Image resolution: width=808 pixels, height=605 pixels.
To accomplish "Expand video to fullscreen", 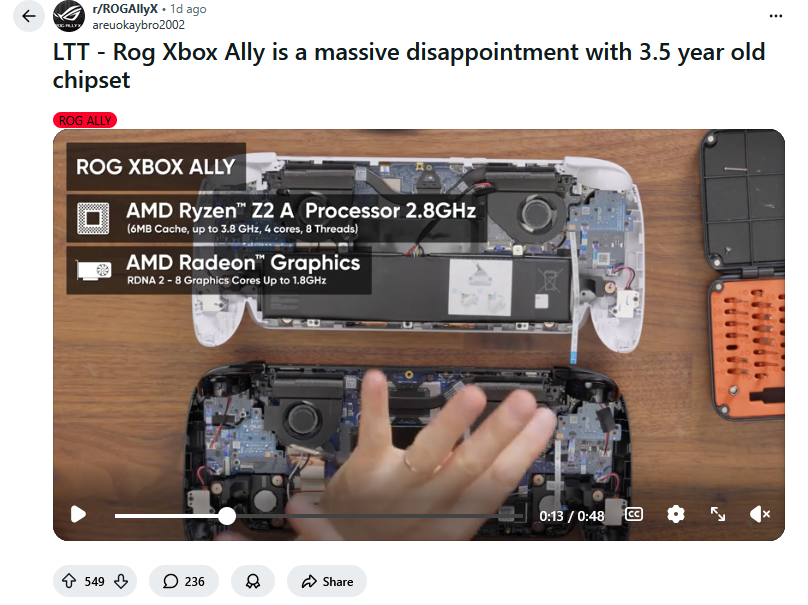I will (718, 514).
